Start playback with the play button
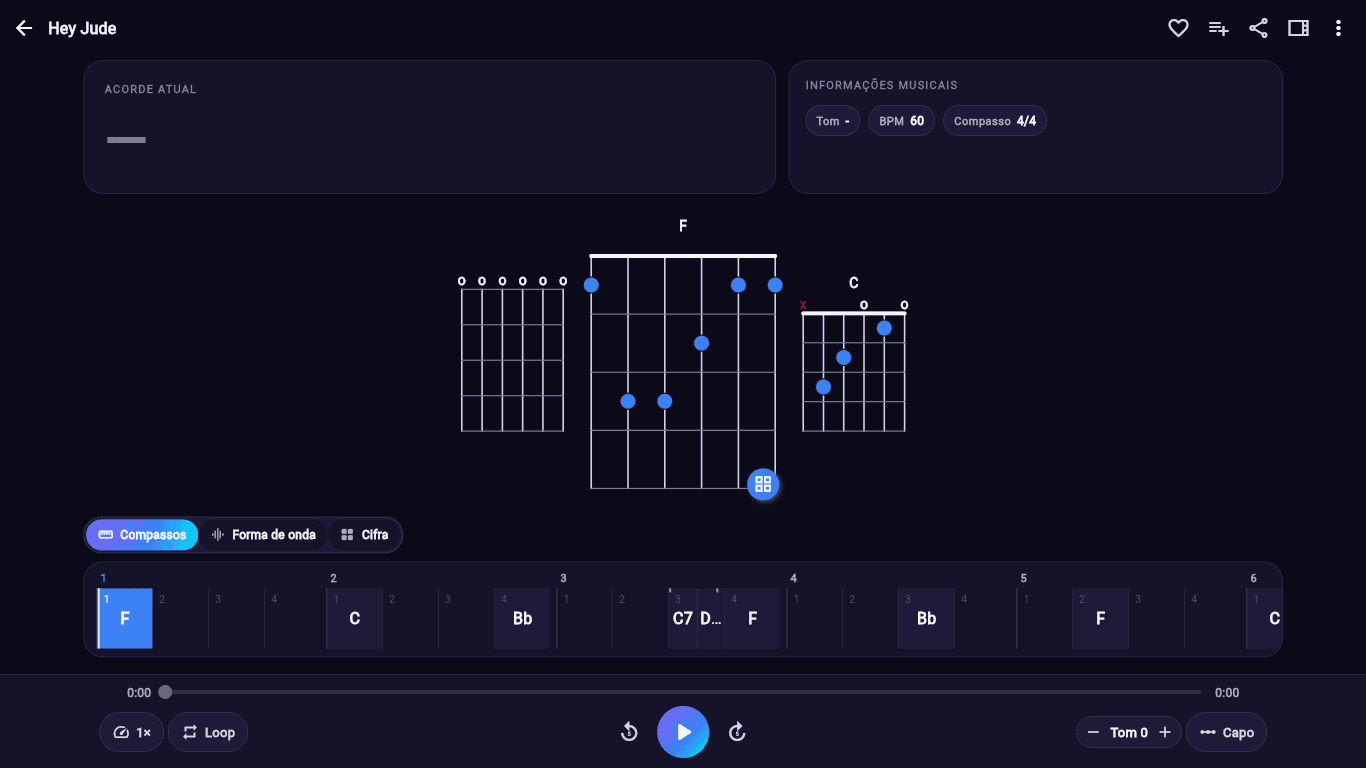1366x768 pixels. click(683, 732)
